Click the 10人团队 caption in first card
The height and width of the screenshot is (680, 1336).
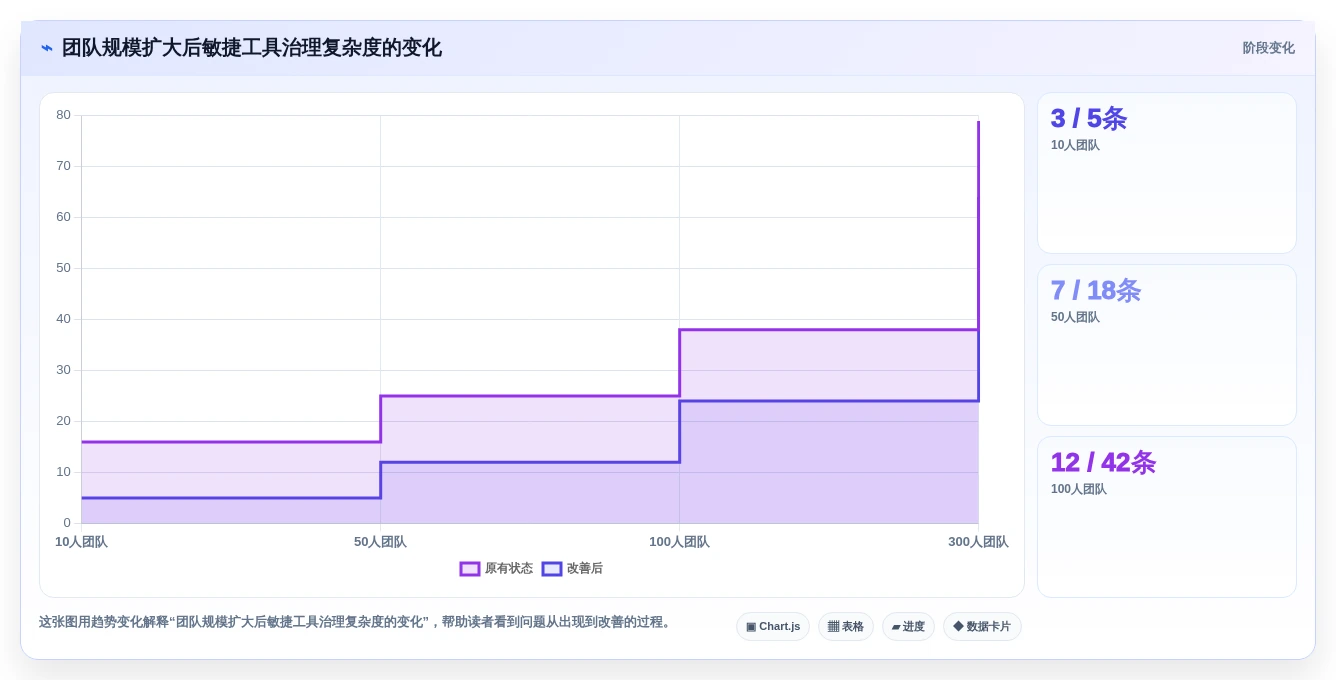1075,145
